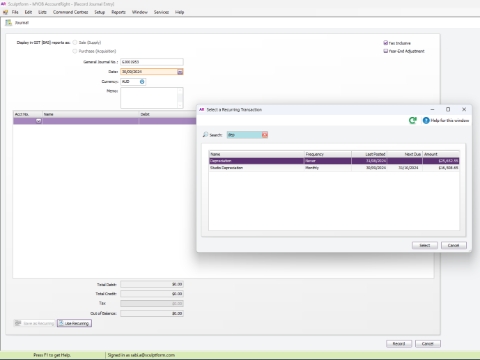480x360 pixels.
Task: Open the File menu
Action: tap(15, 12)
